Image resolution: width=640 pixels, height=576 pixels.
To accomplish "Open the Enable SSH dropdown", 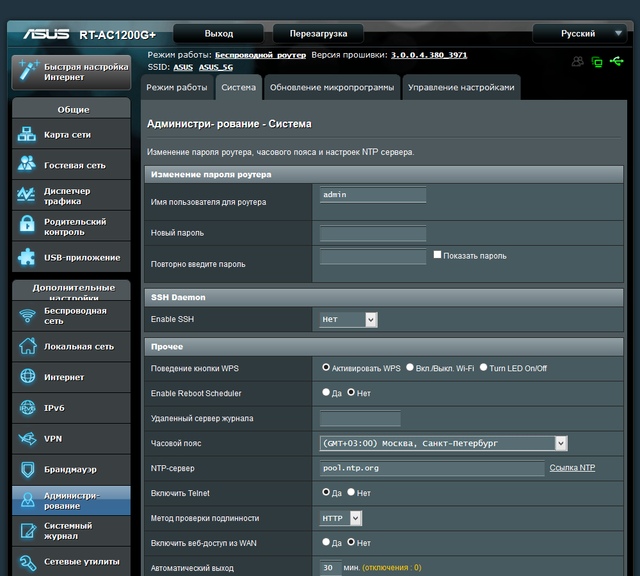I will pyautogui.click(x=348, y=319).
